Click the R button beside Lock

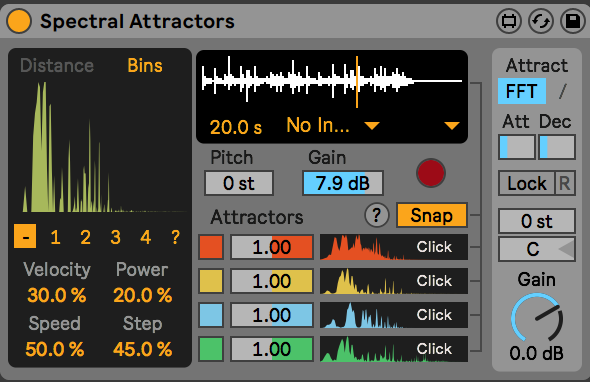565,183
